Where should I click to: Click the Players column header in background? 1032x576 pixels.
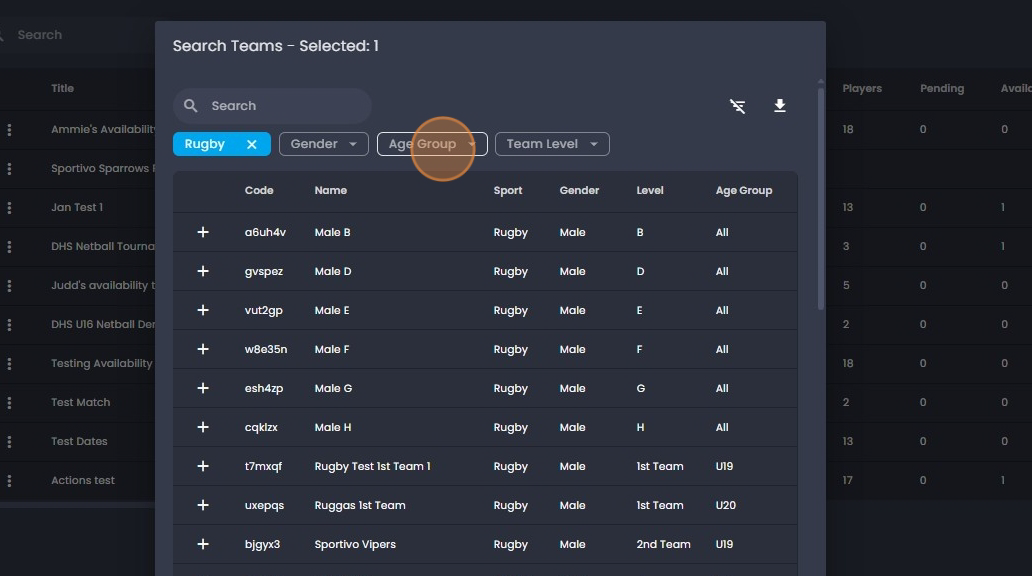tap(862, 88)
